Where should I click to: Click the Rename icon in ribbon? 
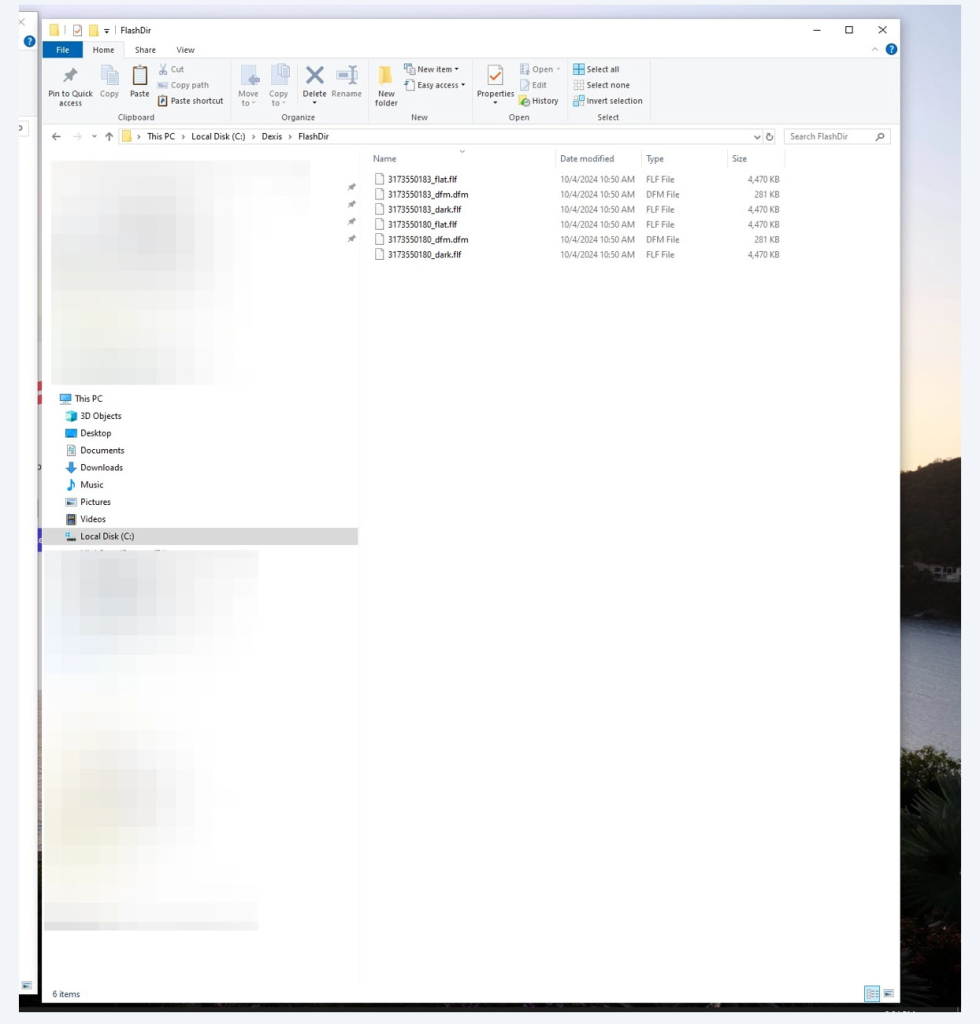pyautogui.click(x=346, y=78)
